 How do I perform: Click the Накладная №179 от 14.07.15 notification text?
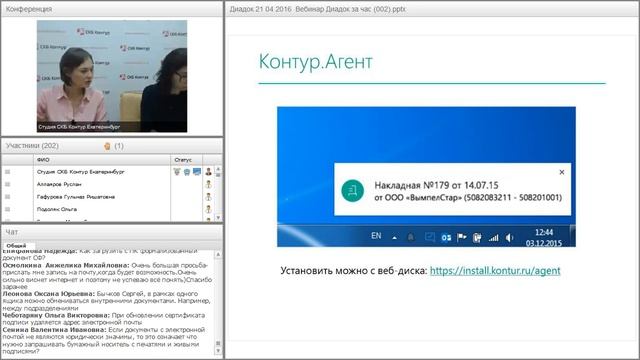click(436, 185)
